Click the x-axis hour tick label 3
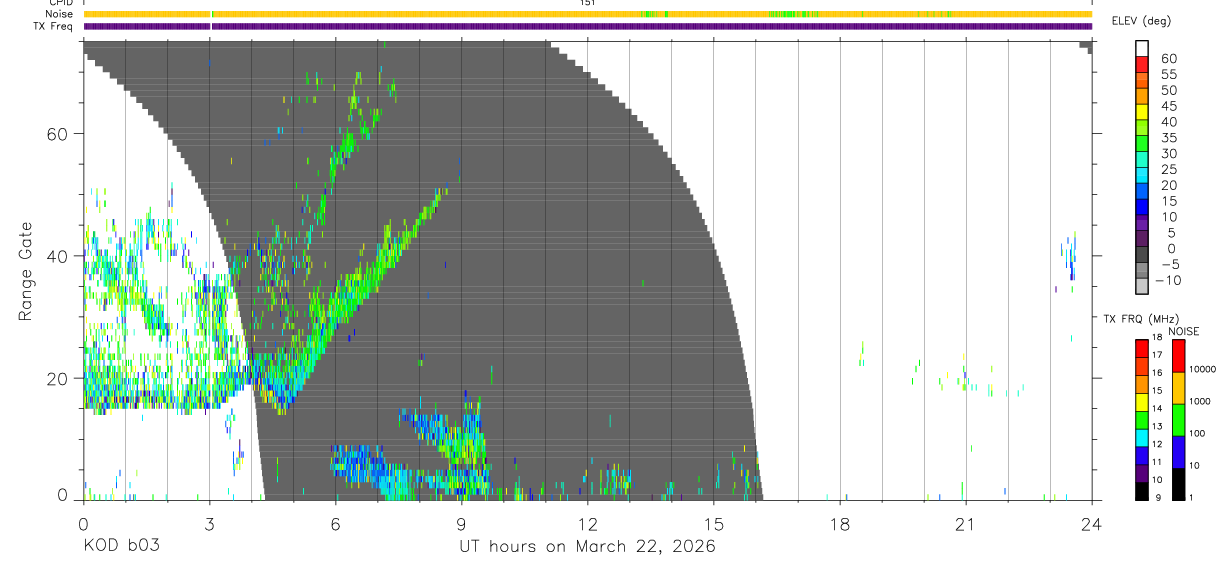This screenshot has width=1228, height=567. point(209,524)
